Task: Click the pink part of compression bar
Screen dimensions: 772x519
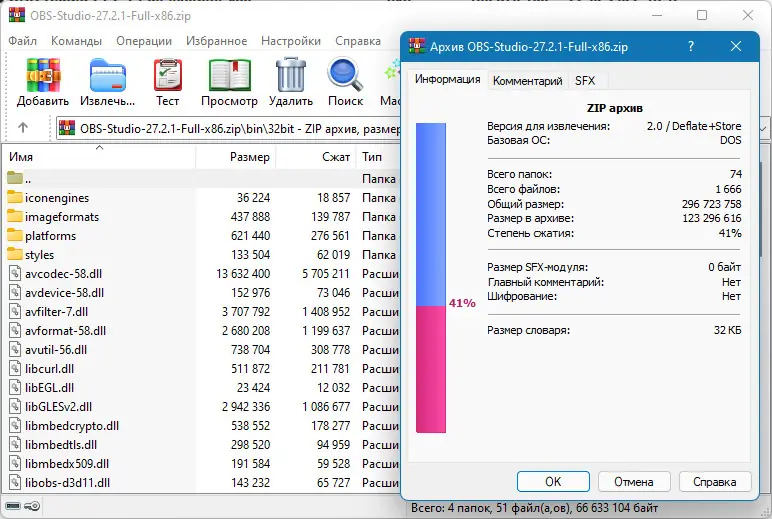Action: (431, 369)
